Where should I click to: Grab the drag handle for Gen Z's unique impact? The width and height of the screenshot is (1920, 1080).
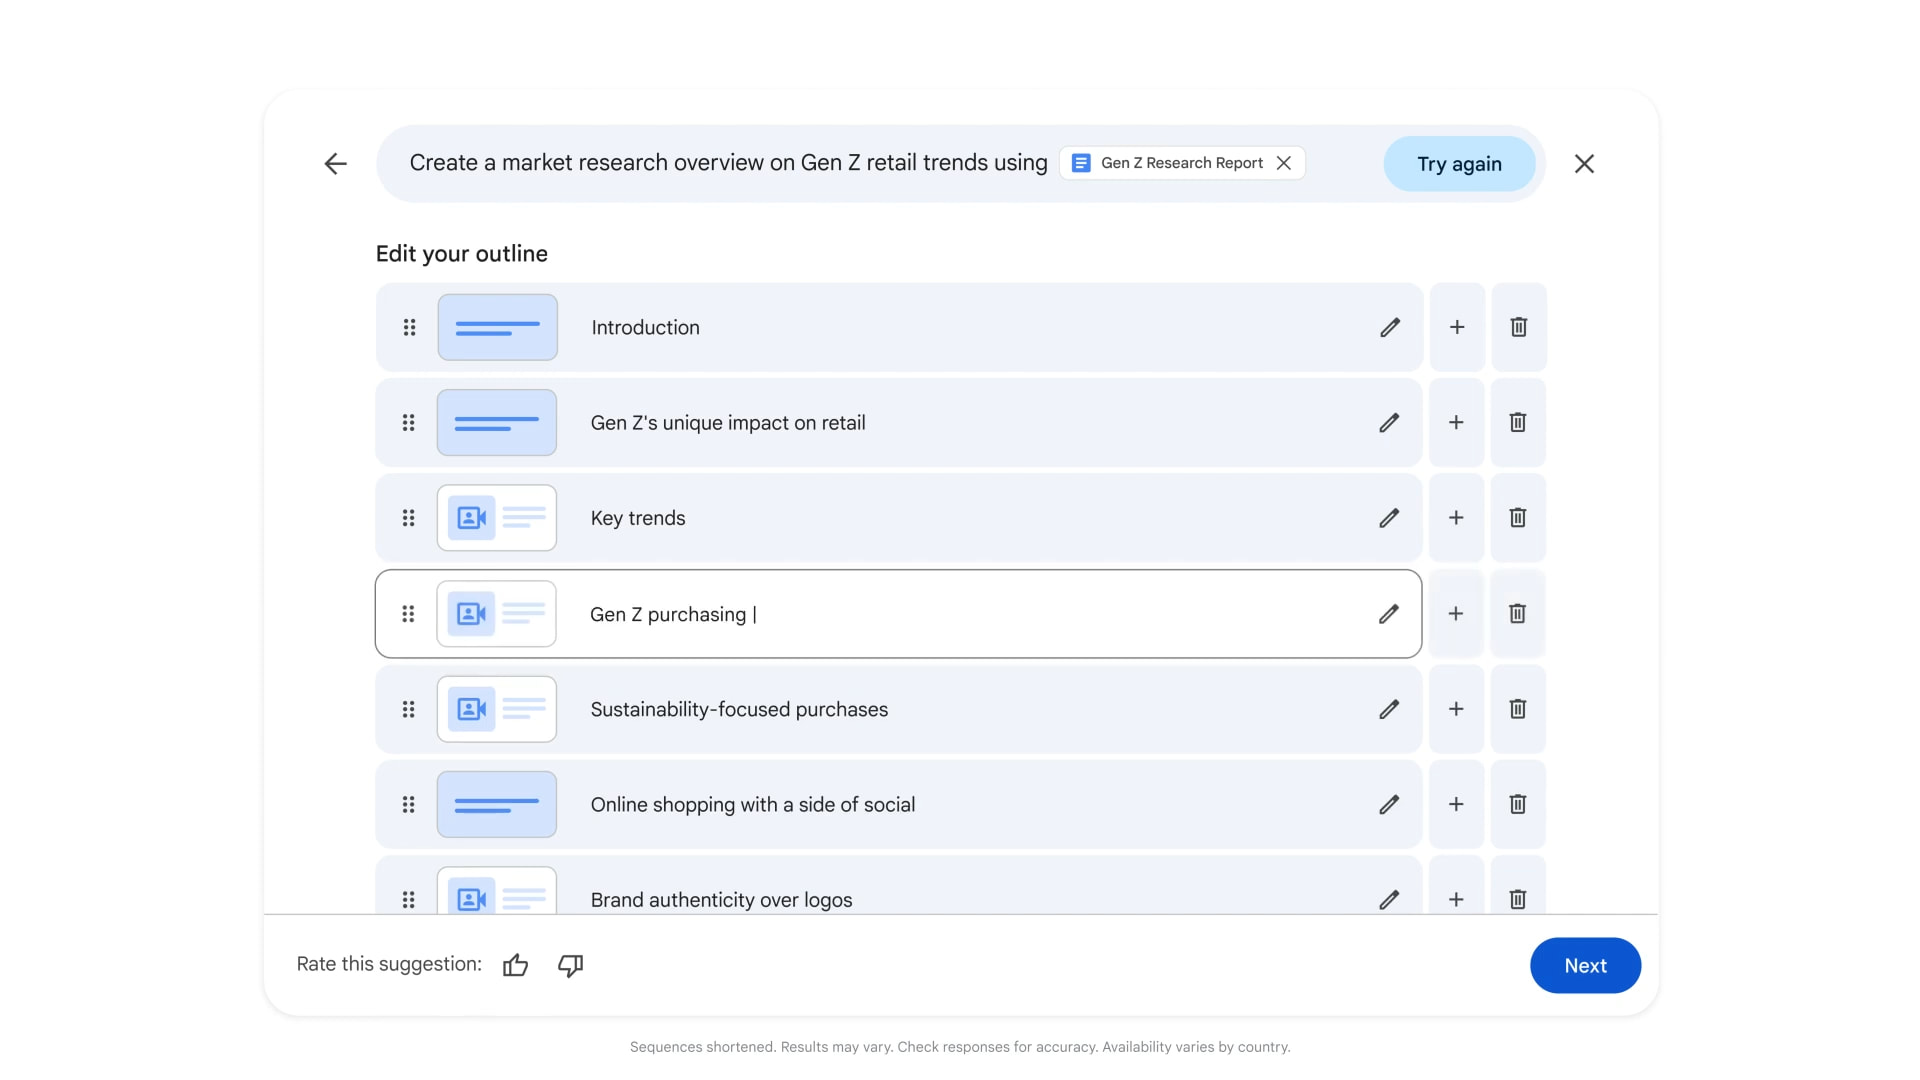point(408,423)
